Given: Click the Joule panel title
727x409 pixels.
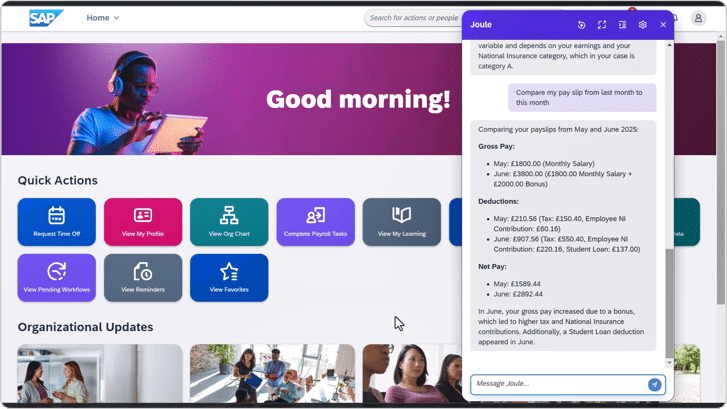Looking at the screenshot, I should click(x=481, y=25).
